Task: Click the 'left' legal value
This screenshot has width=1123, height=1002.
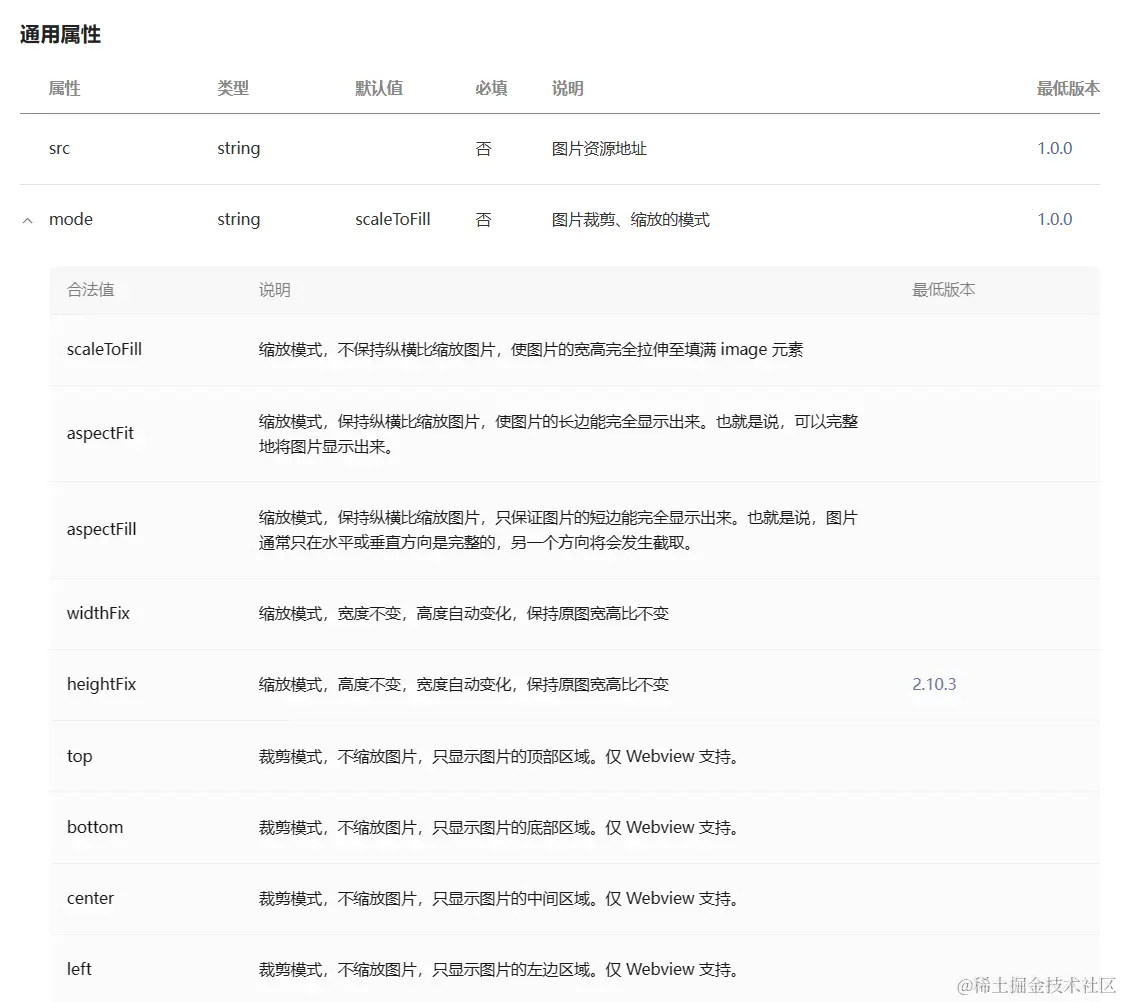Action: (x=79, y=969)
